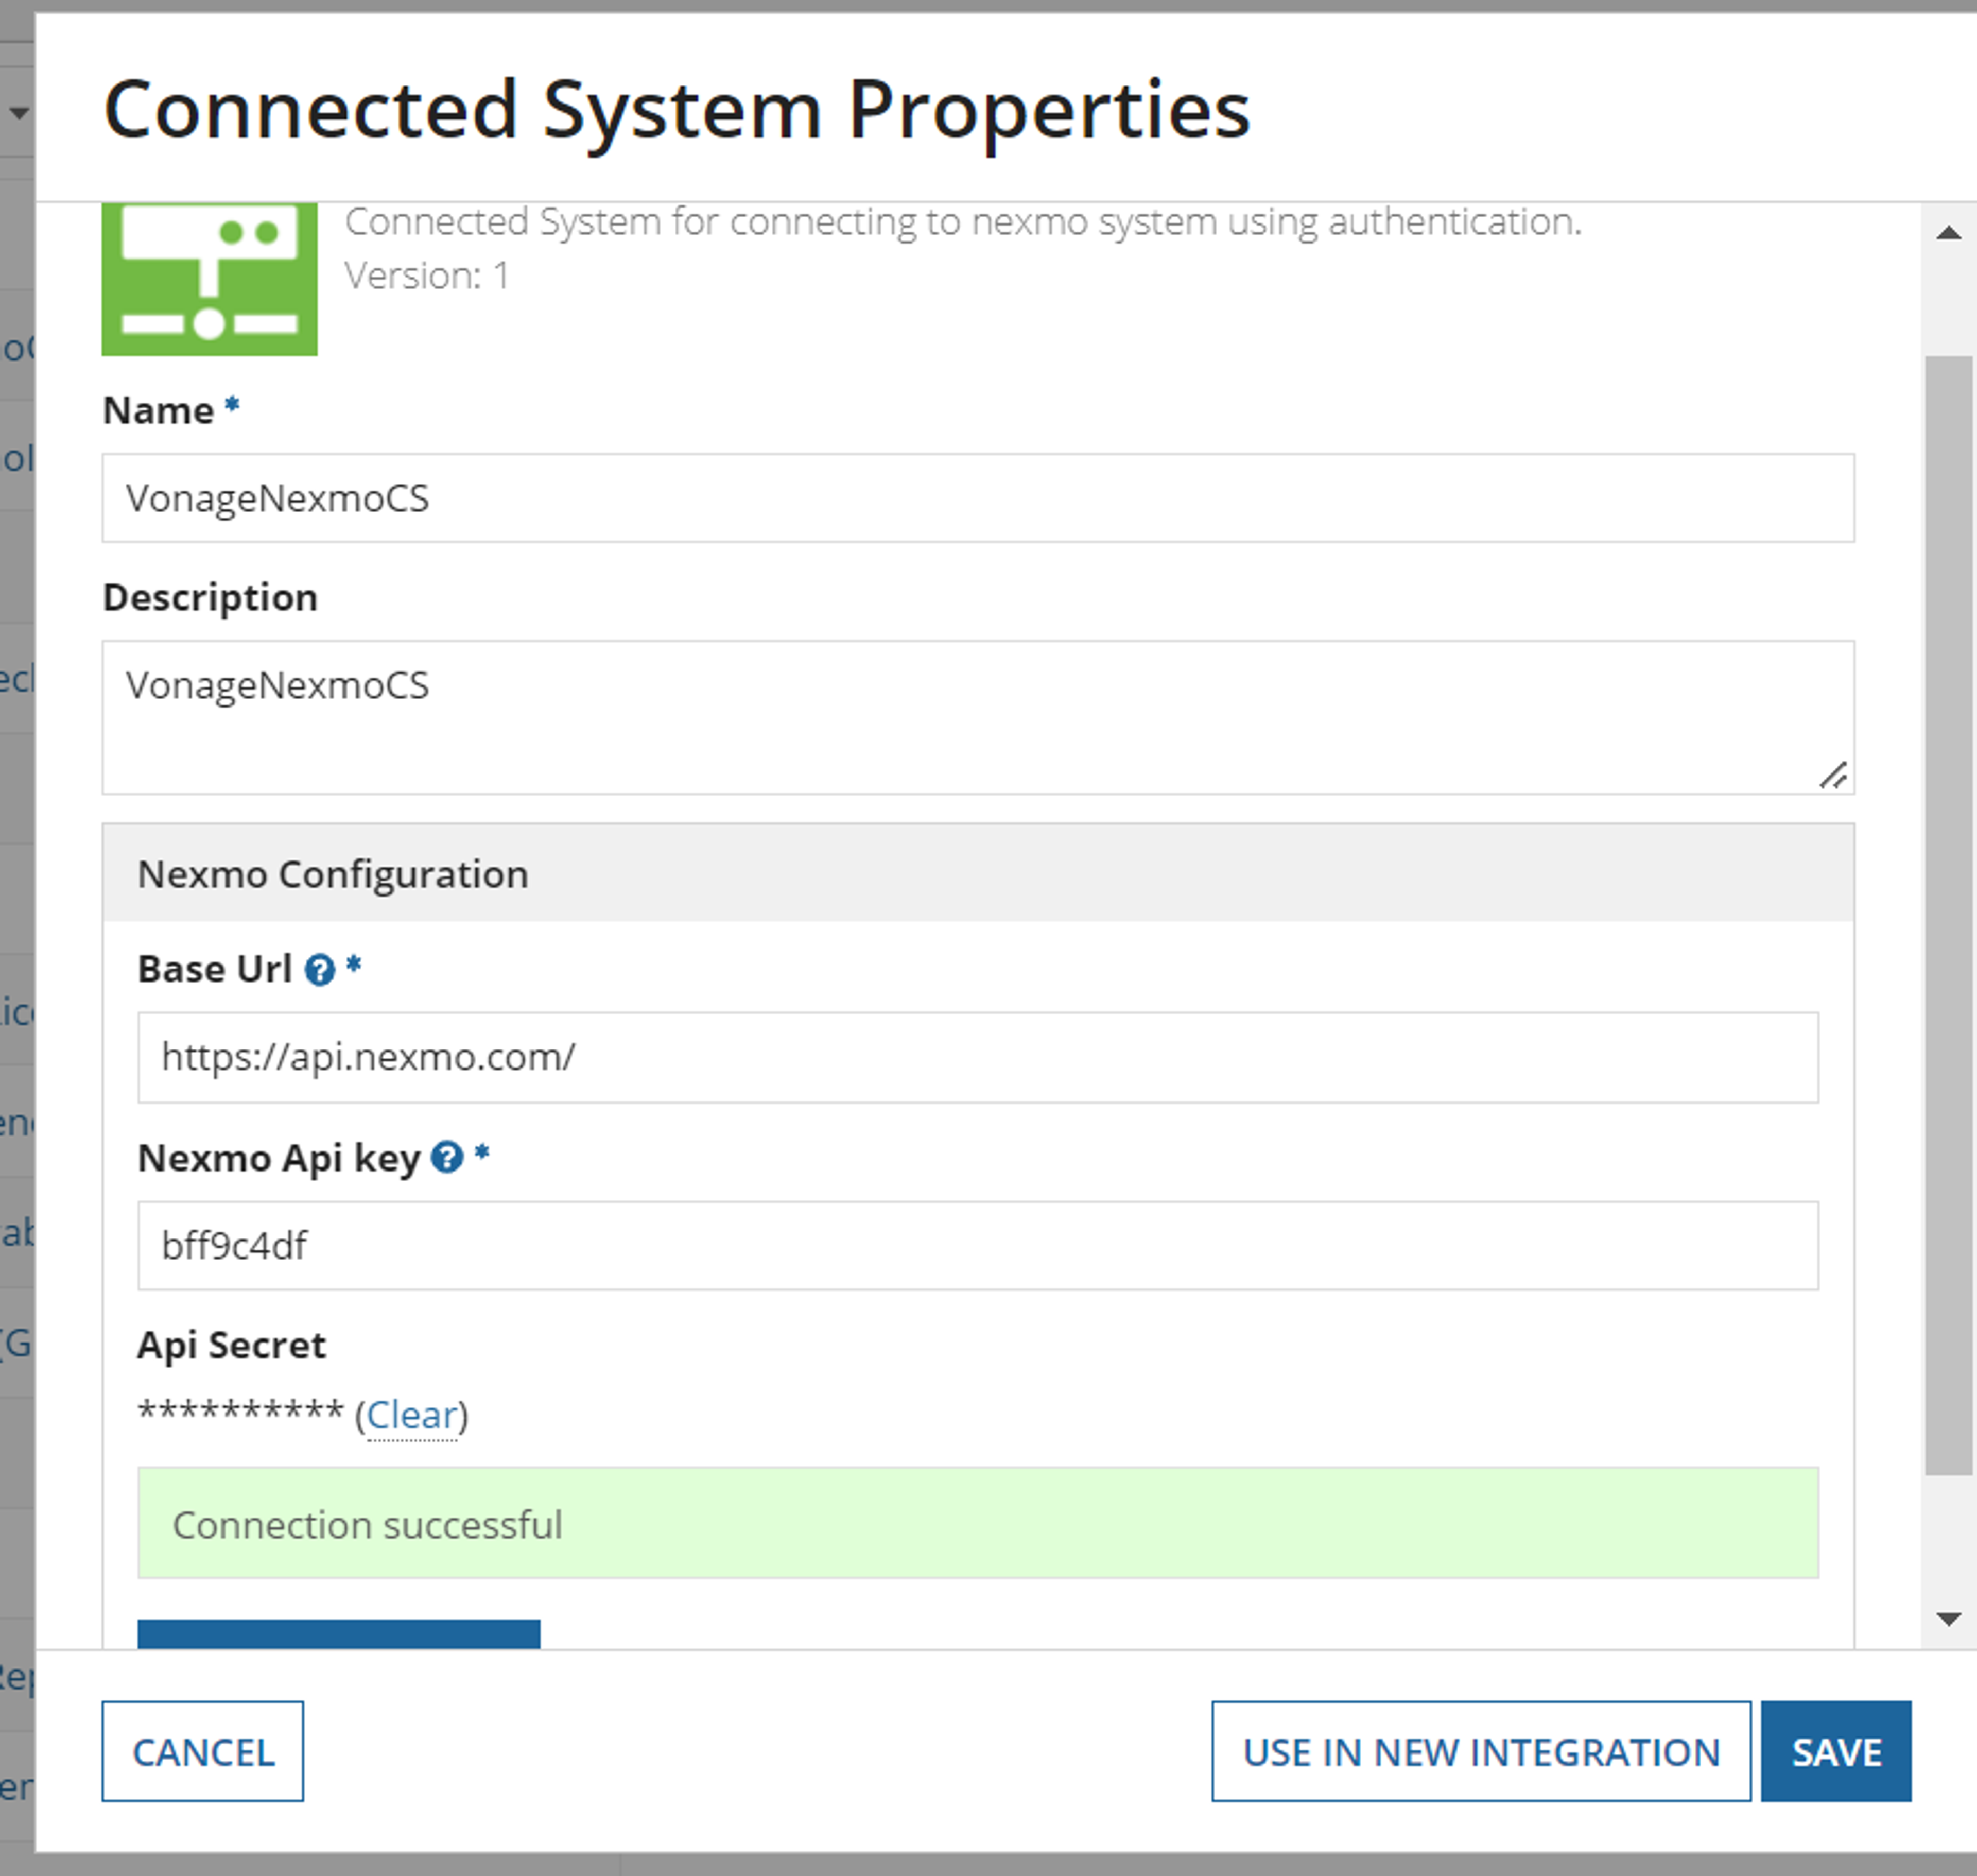
Task: Click the Api Secret label
Action: (232, 1346)
